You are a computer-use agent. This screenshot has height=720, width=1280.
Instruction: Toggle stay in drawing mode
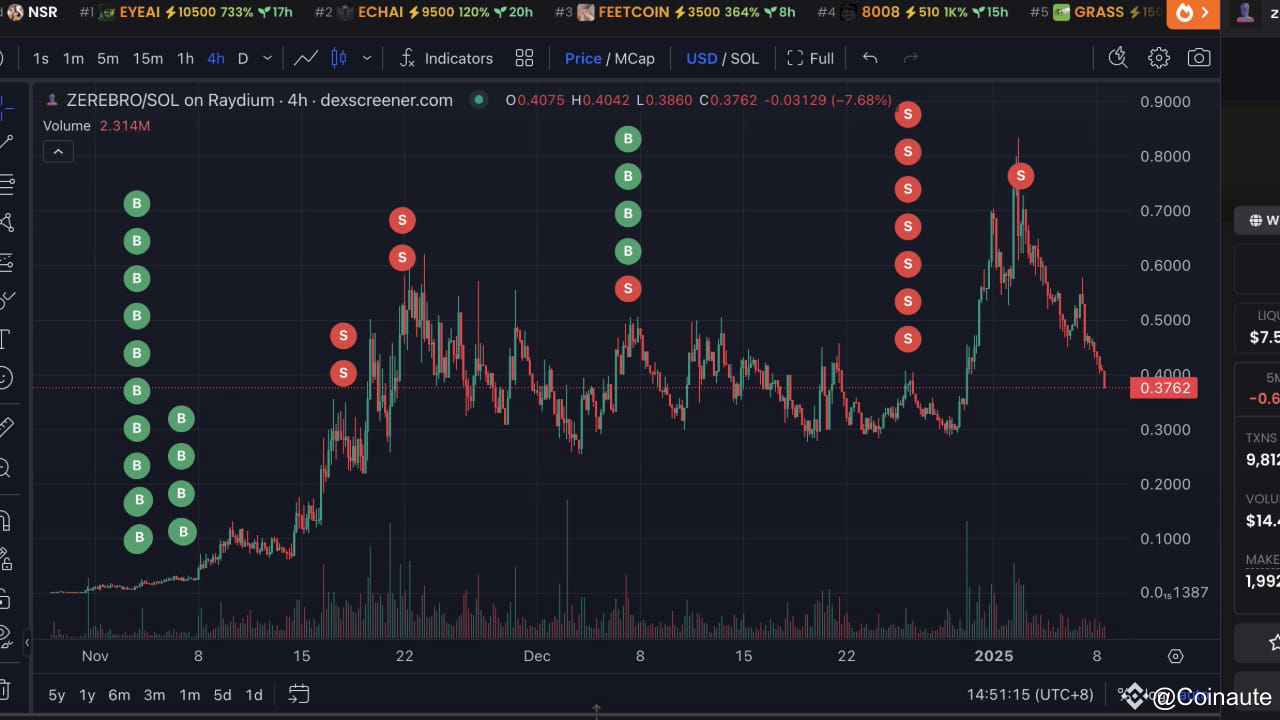pyautogui.click(x=6, y=559)
